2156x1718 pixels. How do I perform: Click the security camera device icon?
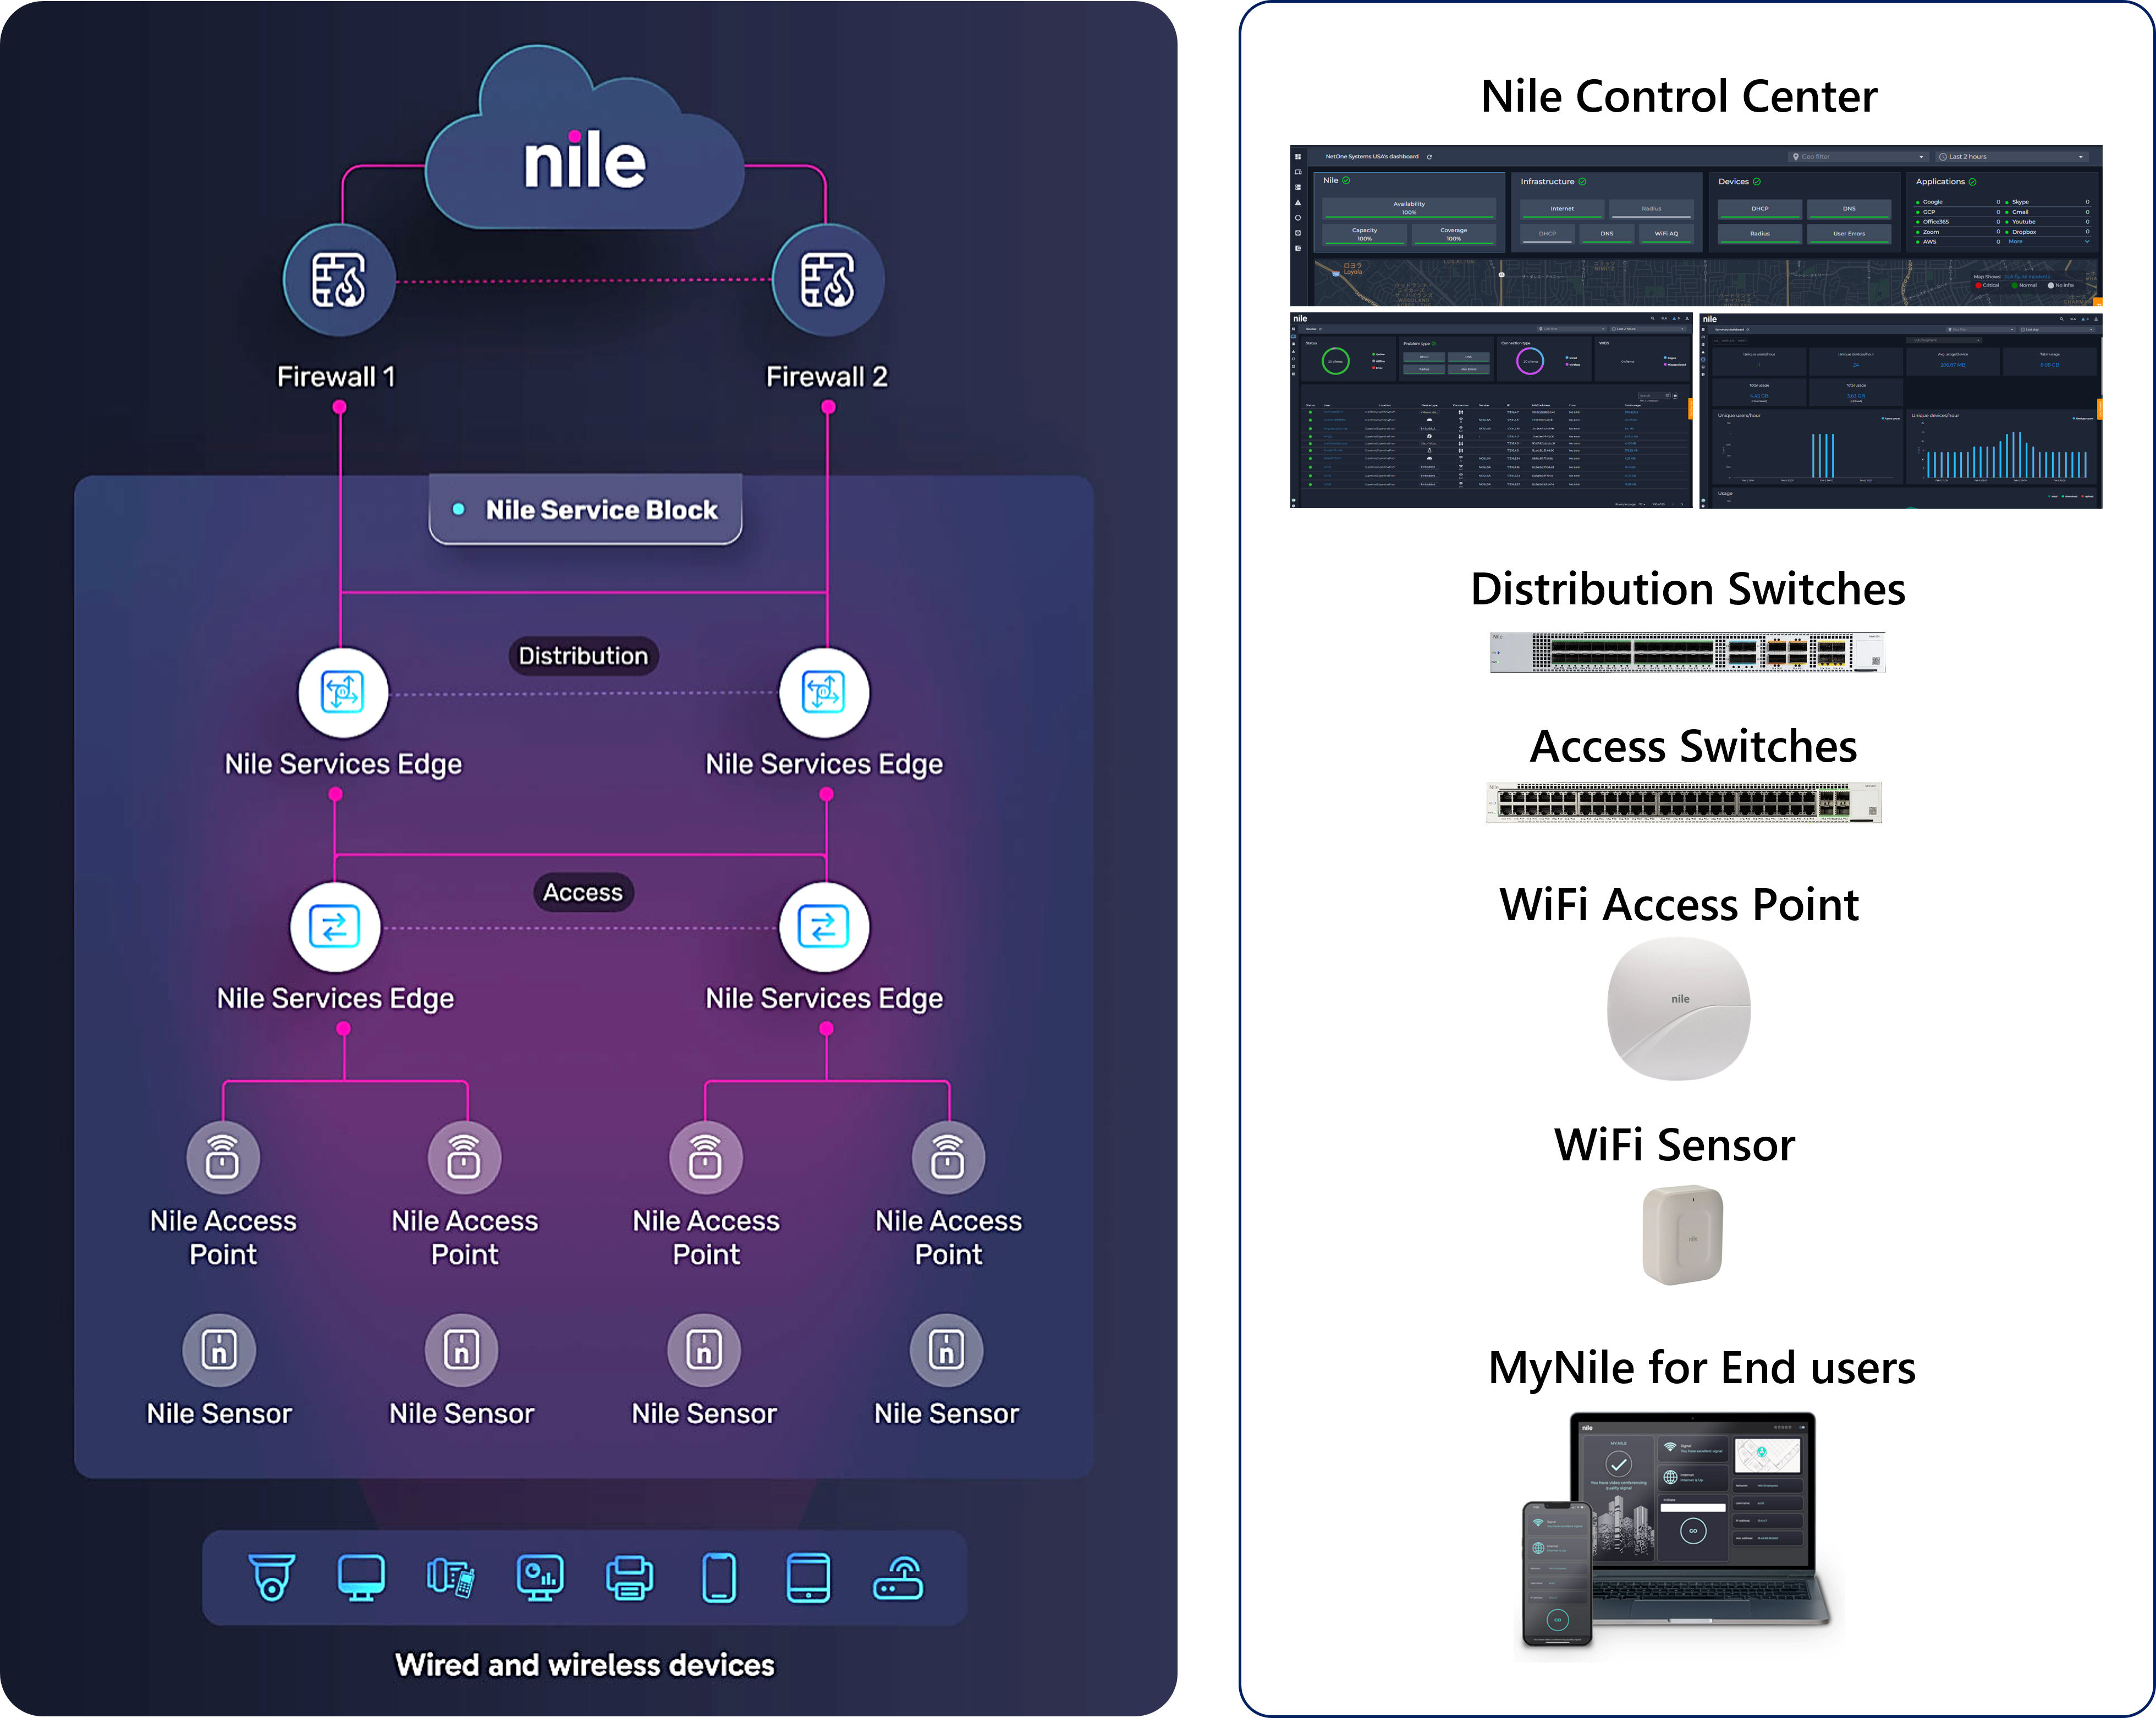point(271,1577)
